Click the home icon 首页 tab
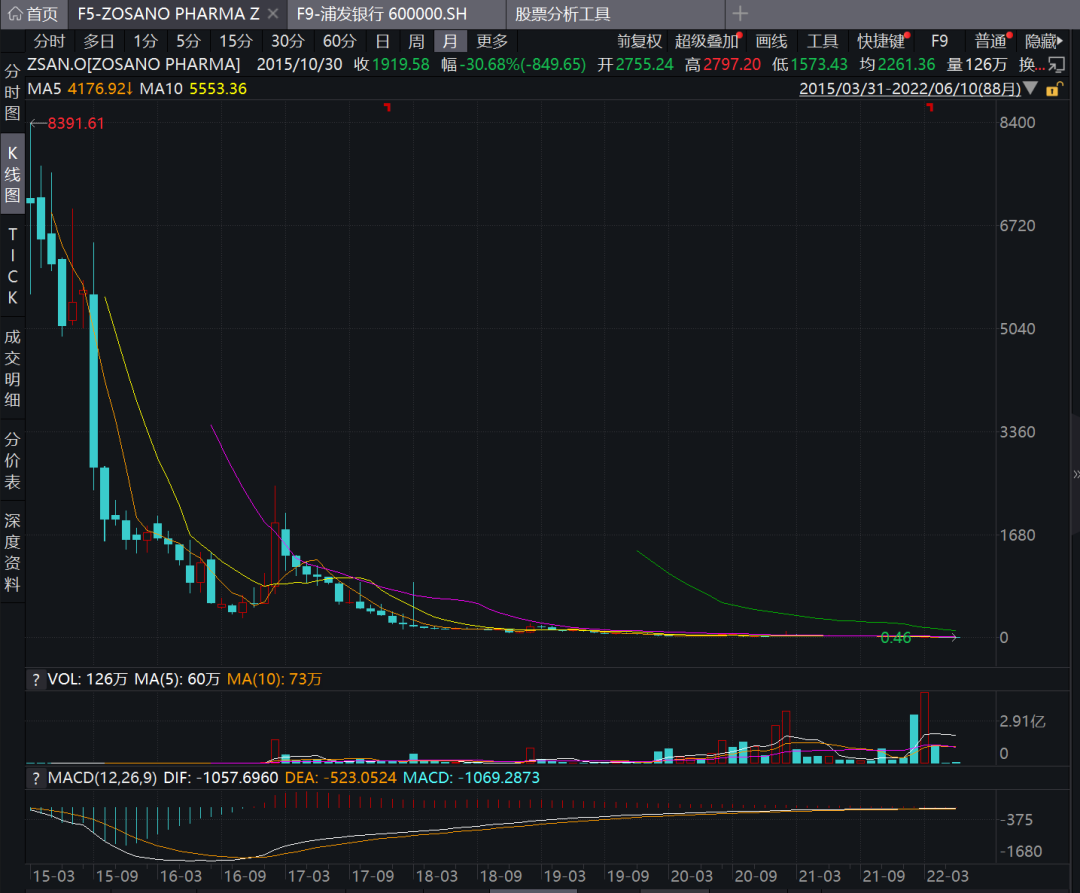1080x893 pixels. pyautogui.click(x=33, y=14)
